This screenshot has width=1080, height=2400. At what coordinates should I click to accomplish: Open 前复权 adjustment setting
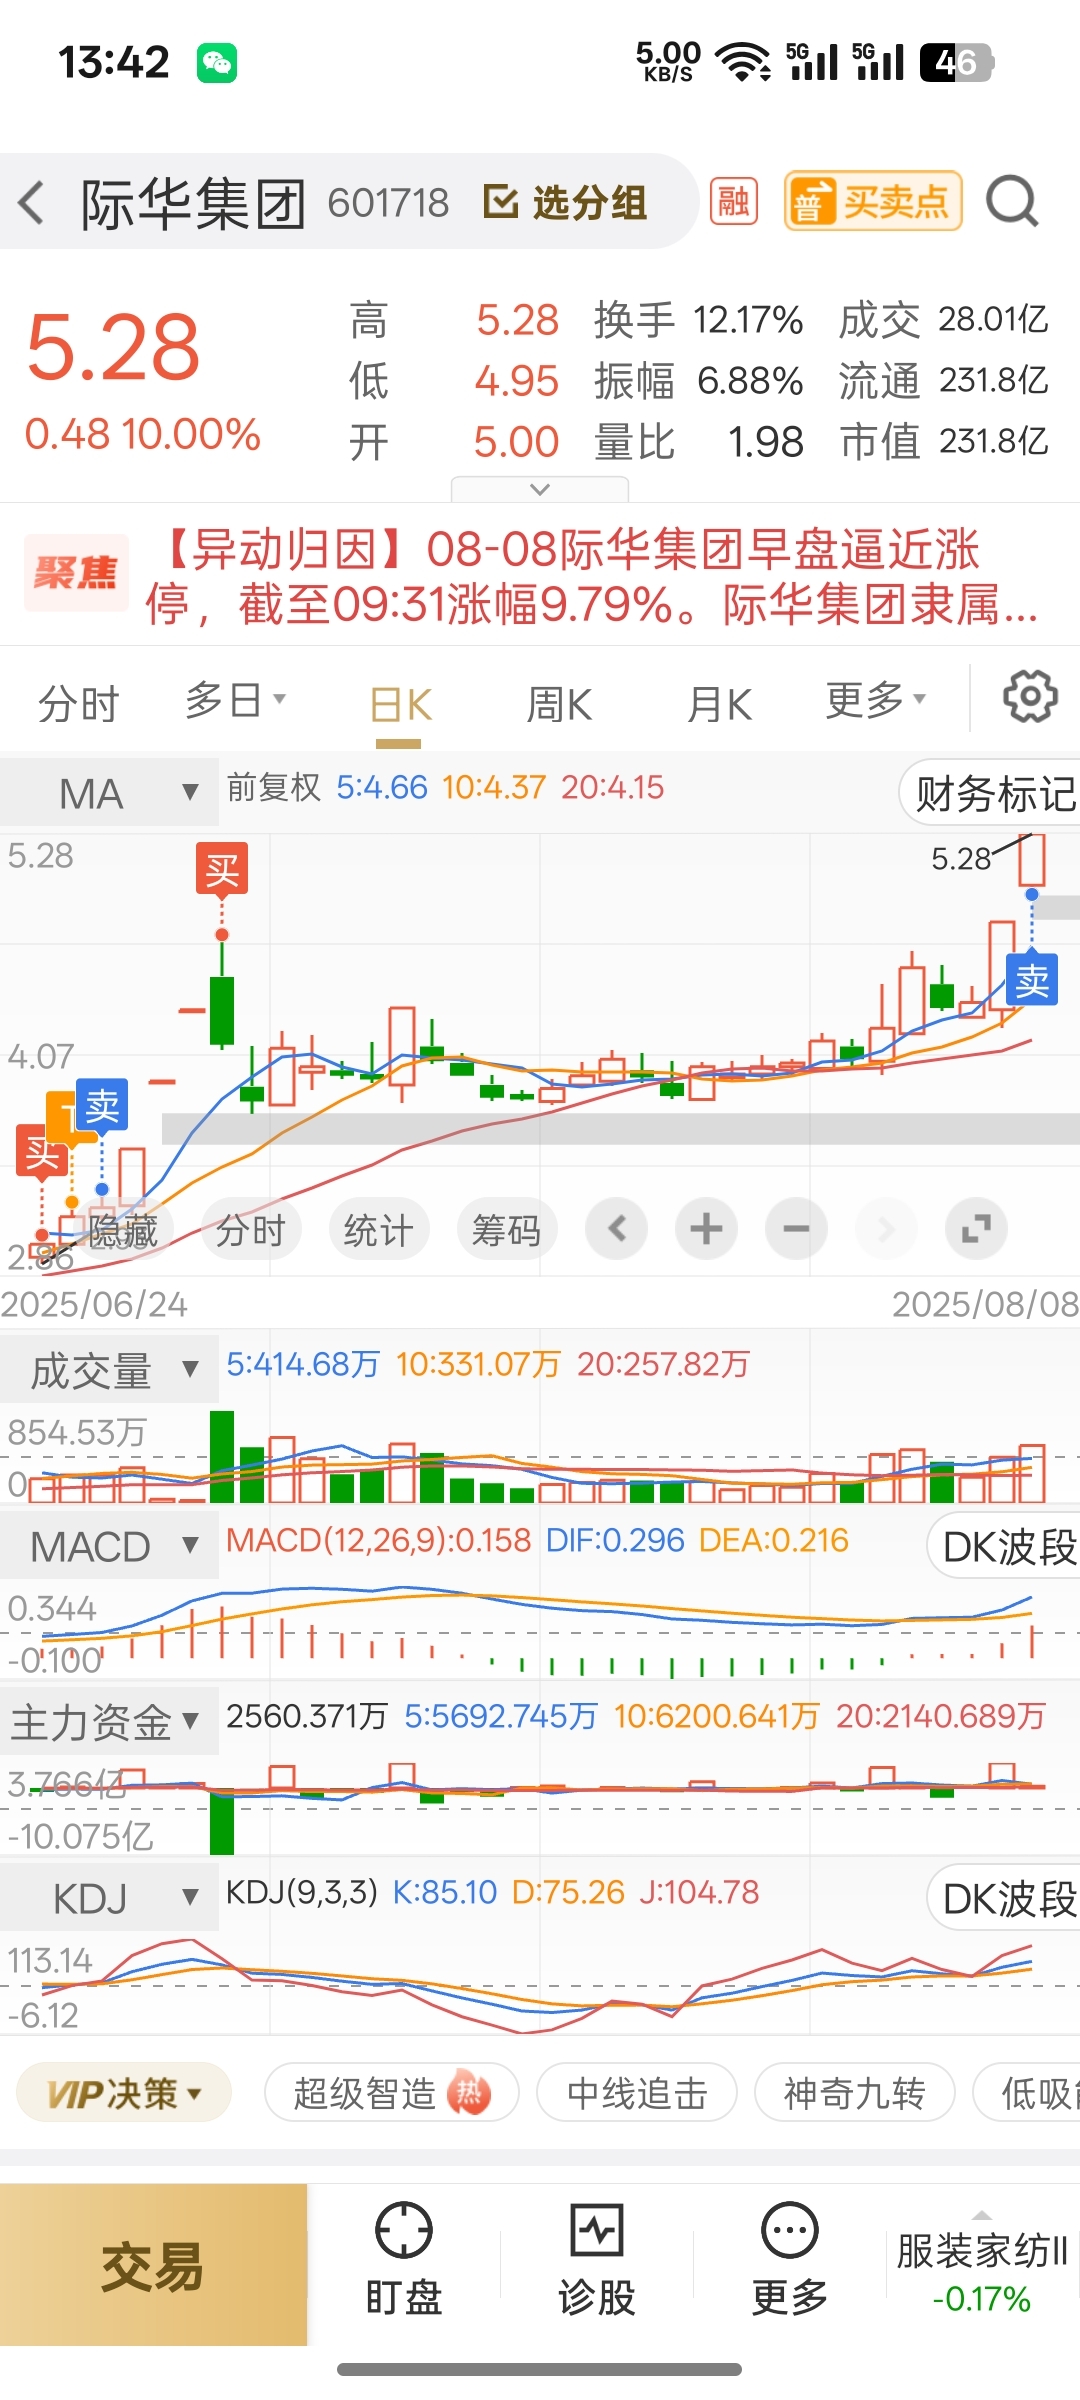(x=273, y=787)
